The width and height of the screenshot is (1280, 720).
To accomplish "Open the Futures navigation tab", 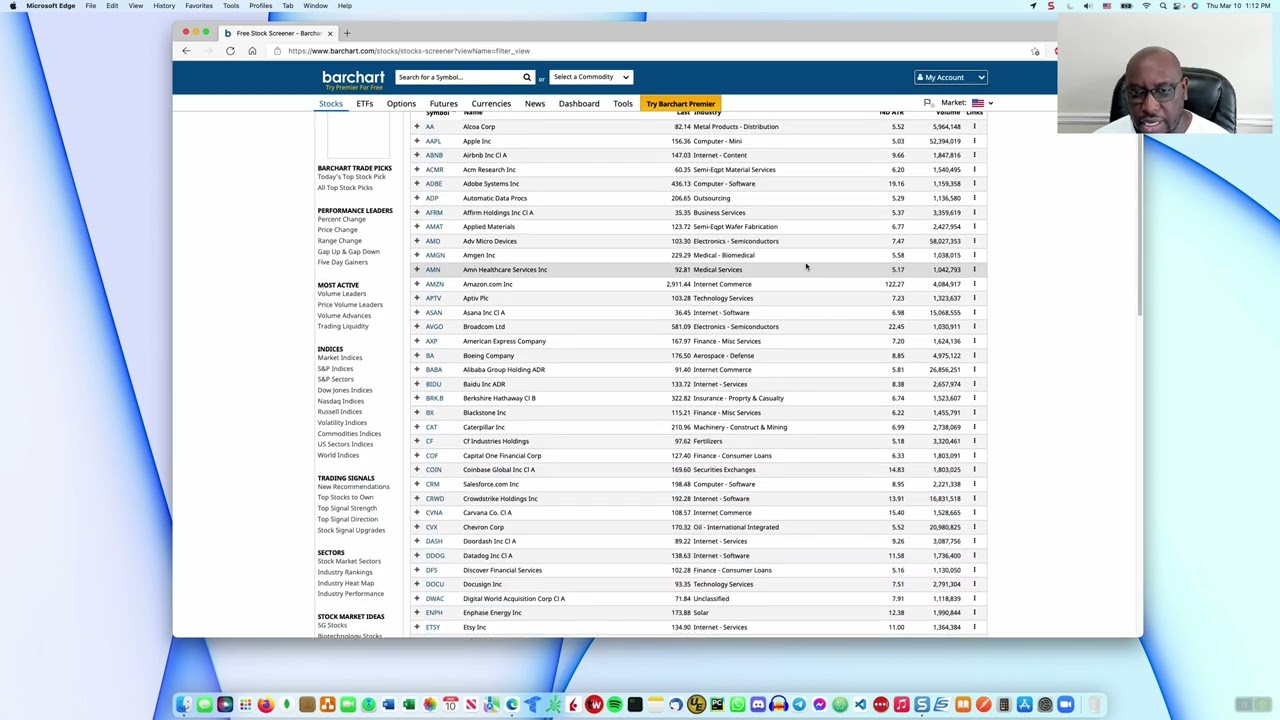I will coord(443,104).
